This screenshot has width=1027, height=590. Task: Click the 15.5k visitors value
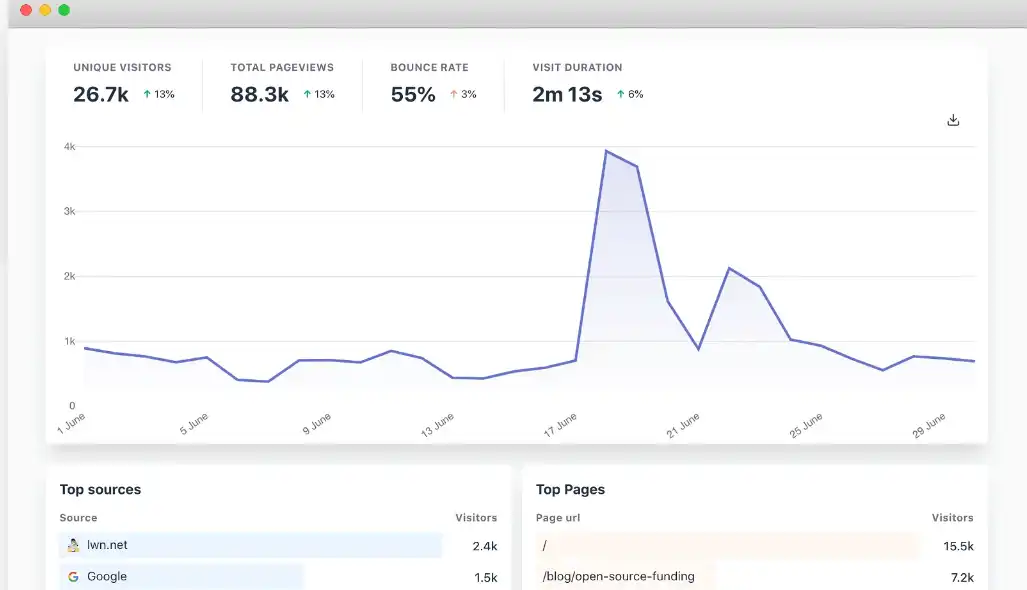pos(959,546)
